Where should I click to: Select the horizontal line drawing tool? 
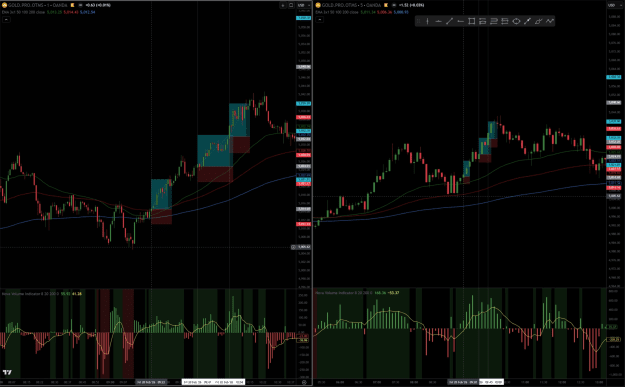(x=438, y=22)
